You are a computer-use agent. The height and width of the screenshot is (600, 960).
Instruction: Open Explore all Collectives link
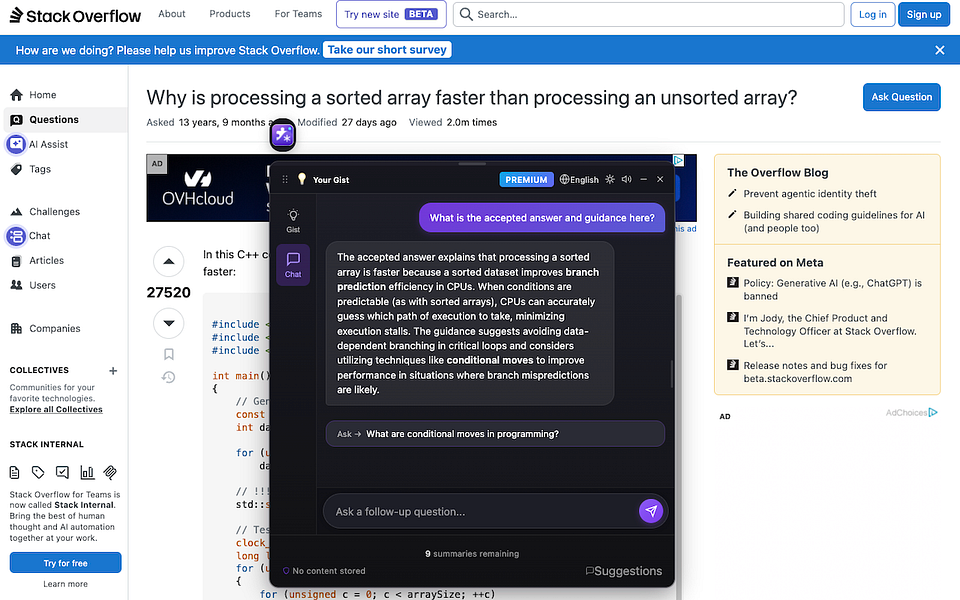[56, 410]
